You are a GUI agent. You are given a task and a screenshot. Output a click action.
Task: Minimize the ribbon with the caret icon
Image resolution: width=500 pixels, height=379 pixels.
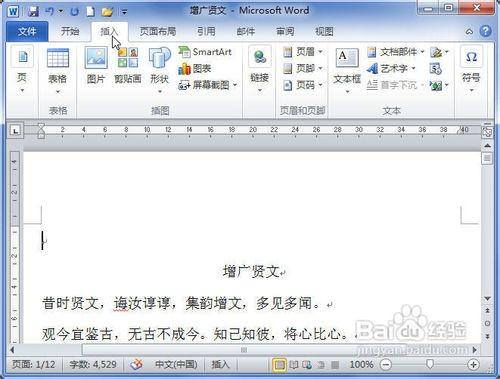469,32
